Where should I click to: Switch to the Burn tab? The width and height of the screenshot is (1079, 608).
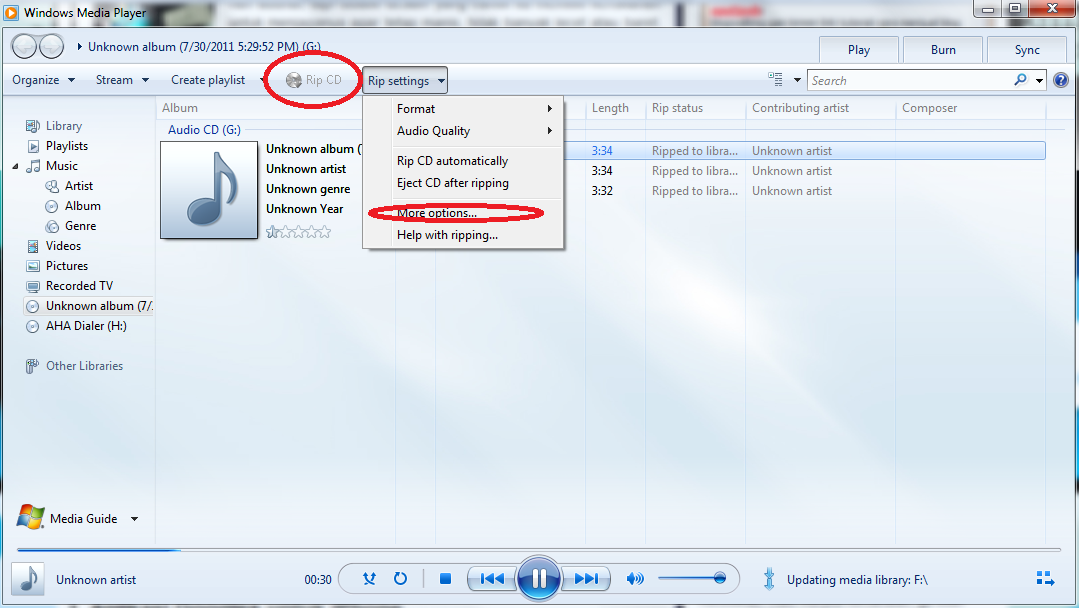point(941,48)
